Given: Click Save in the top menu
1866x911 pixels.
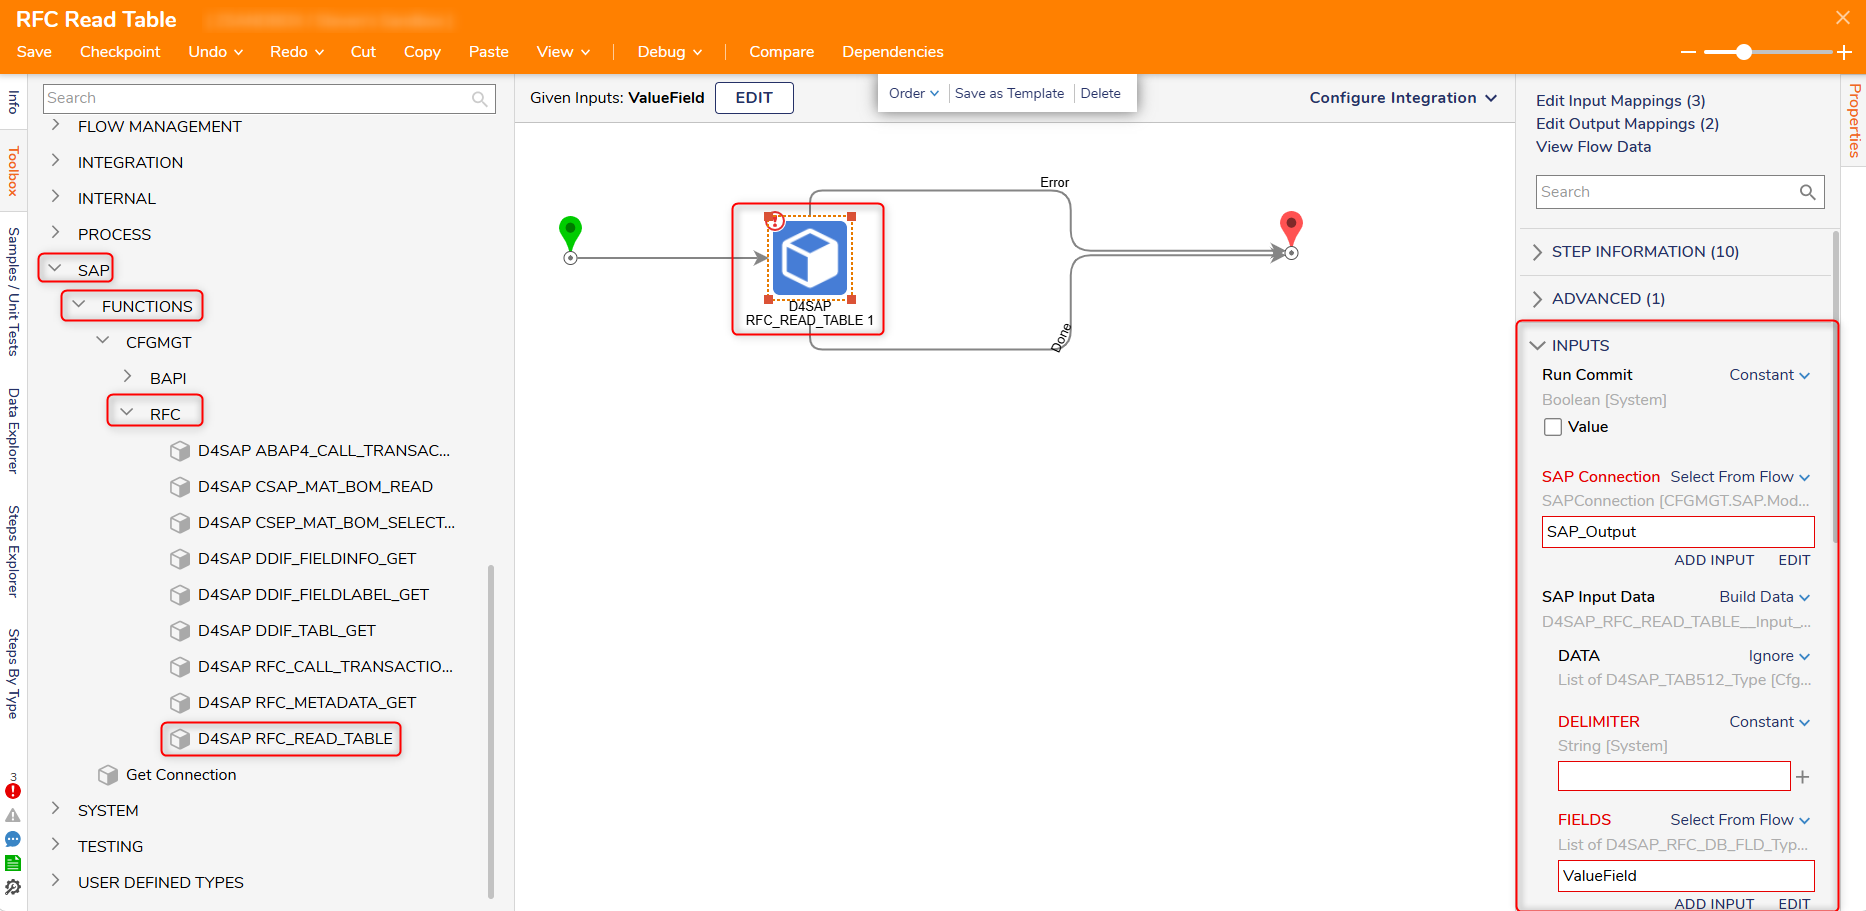Looking at the screenshot, I should tap(34, 52).
